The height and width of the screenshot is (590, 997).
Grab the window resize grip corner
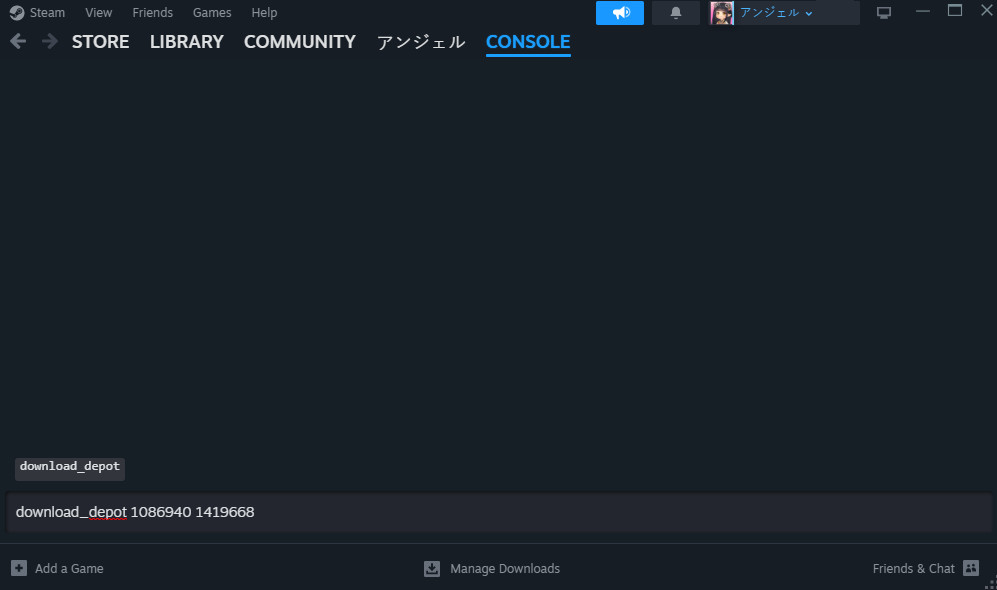991,584
